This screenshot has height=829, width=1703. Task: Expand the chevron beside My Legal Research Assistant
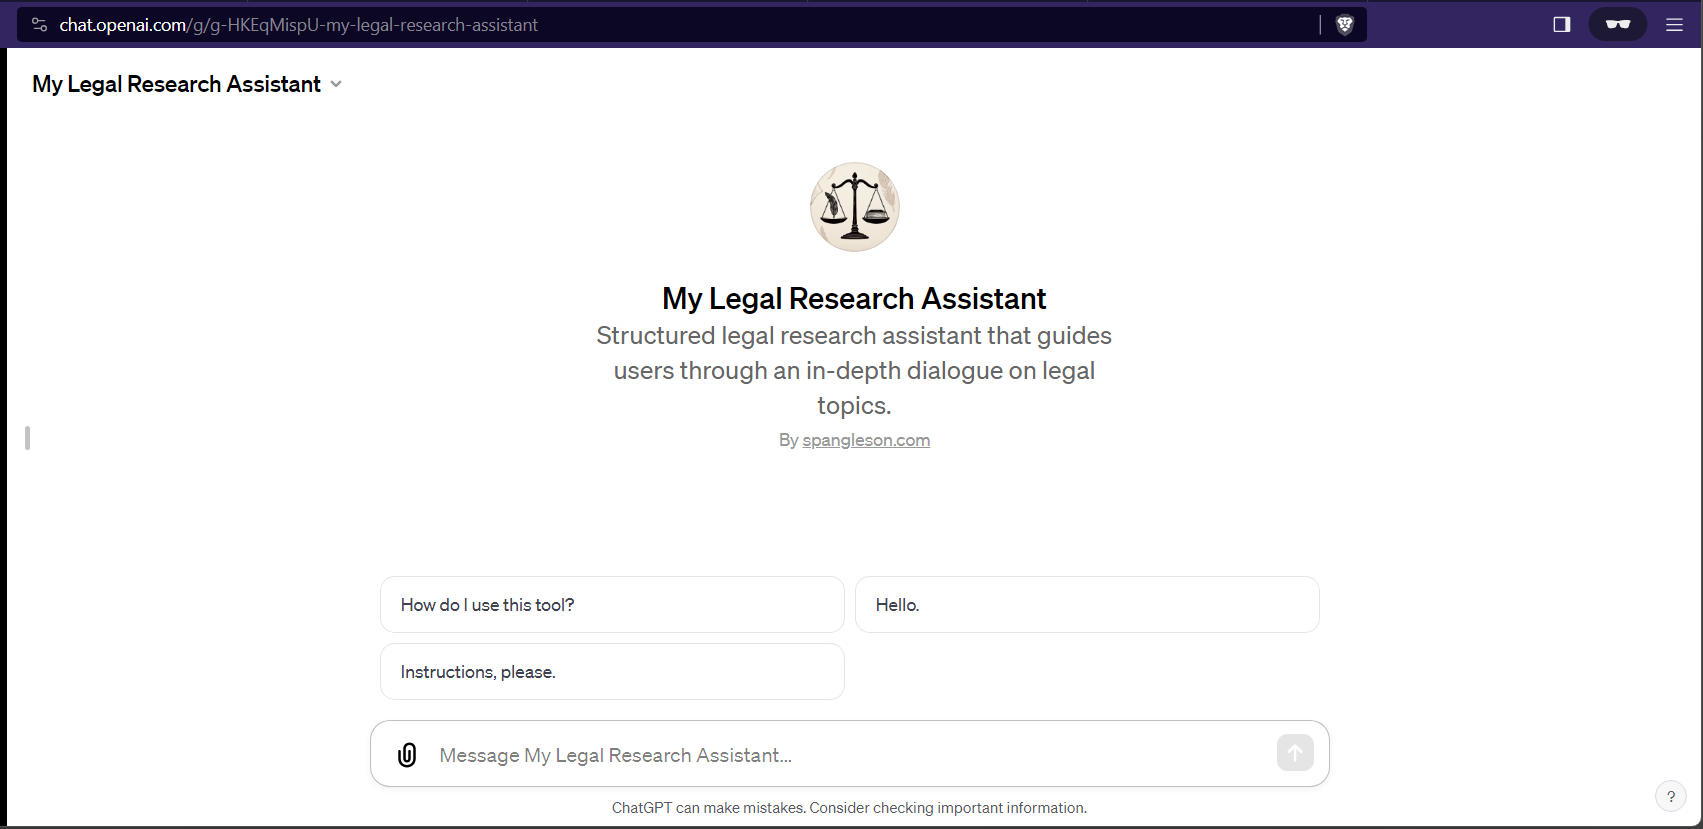(336, 85)
